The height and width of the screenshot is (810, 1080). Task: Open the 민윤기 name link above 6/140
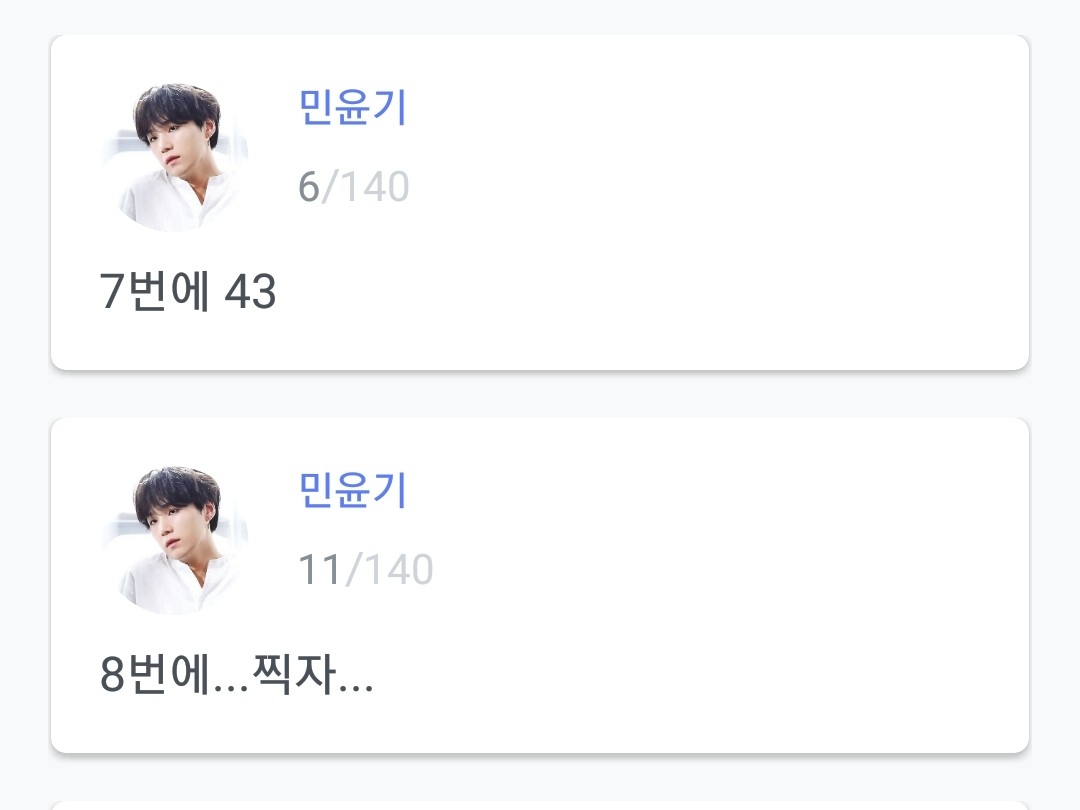coord(353,107)
